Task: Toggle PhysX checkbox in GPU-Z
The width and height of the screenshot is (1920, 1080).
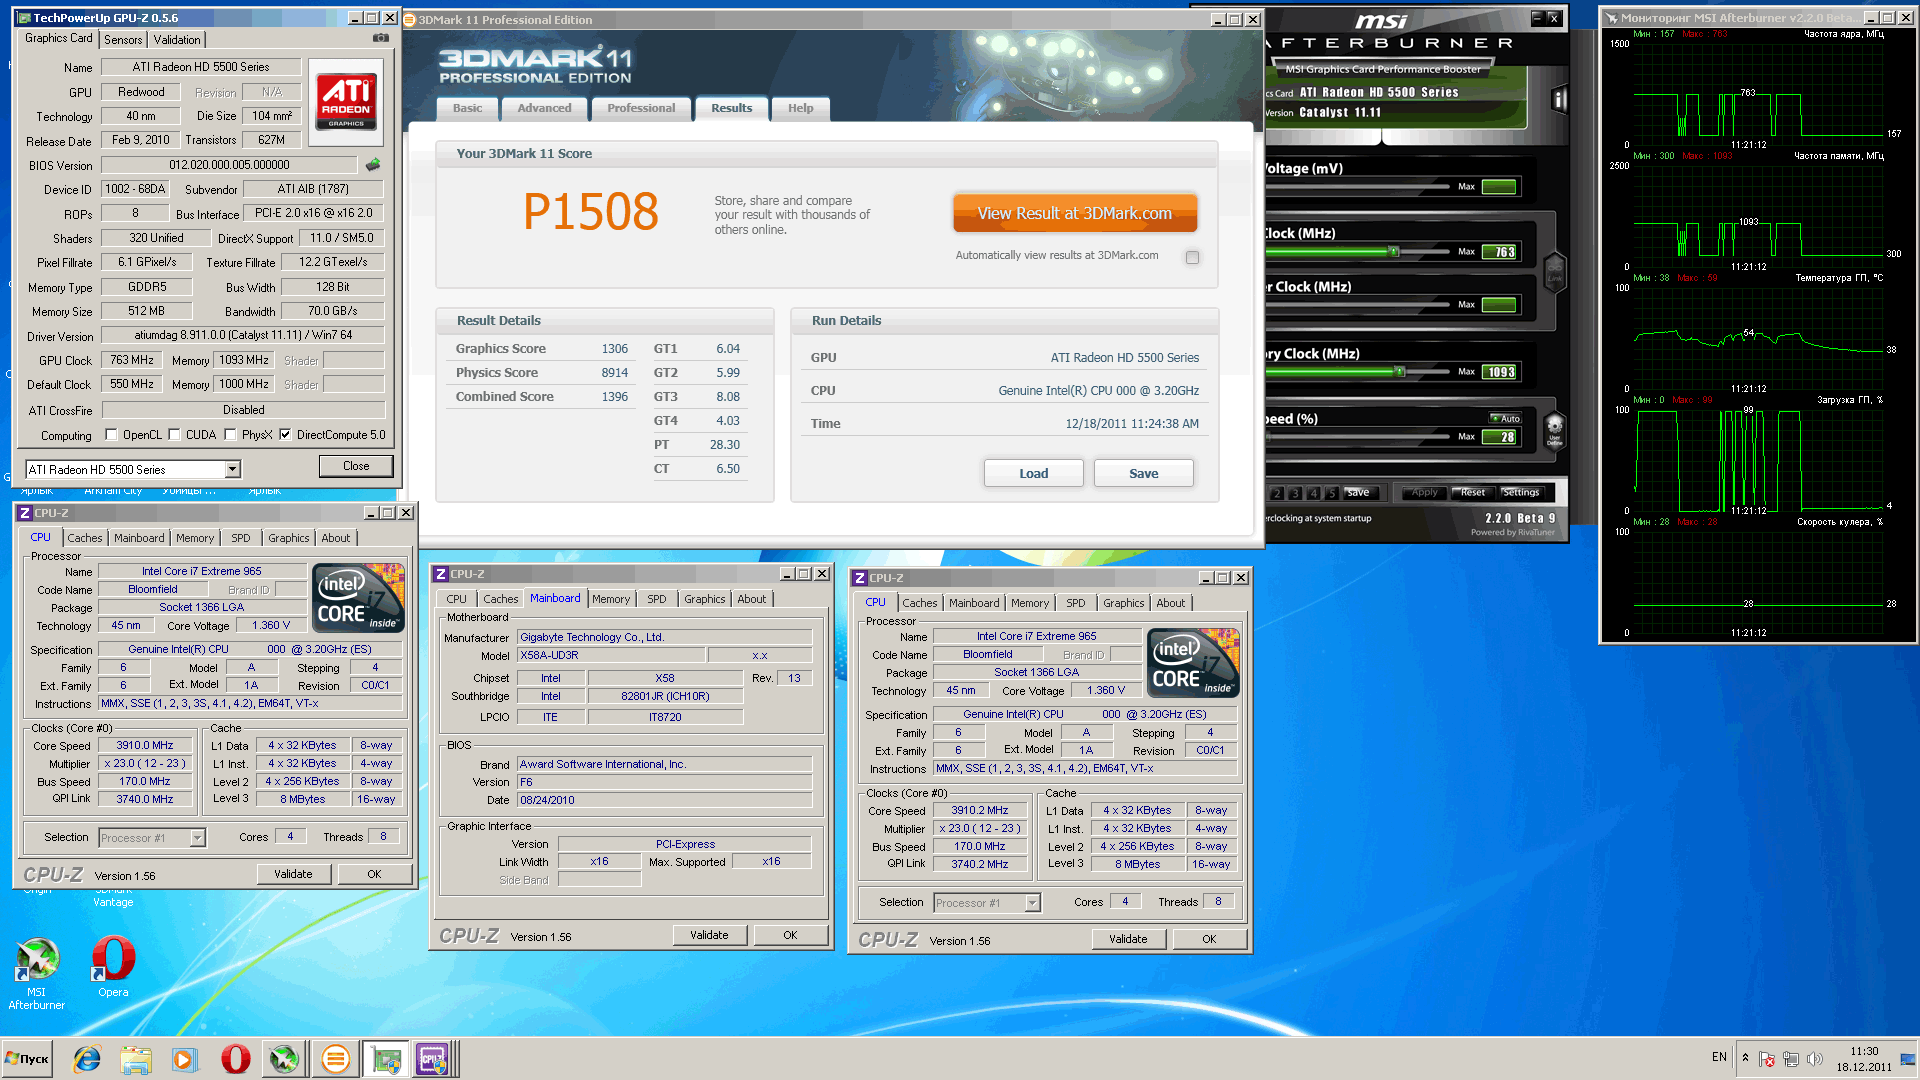Action: pyautogui.click(x=231, y=435)
